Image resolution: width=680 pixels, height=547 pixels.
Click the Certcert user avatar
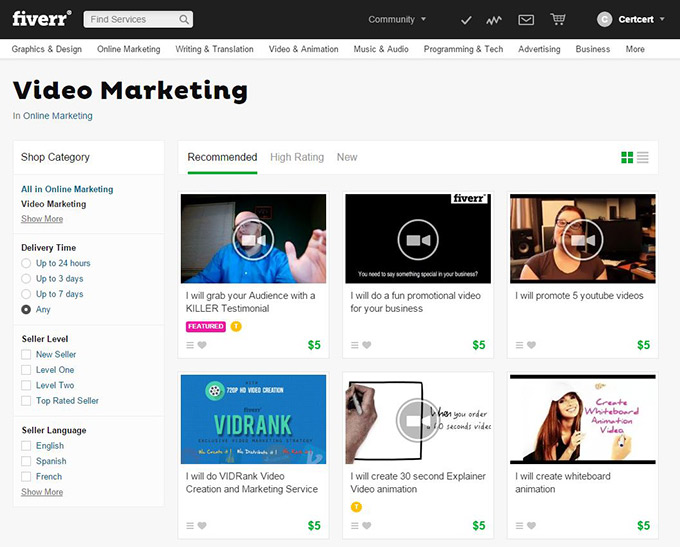pos(604,19)
